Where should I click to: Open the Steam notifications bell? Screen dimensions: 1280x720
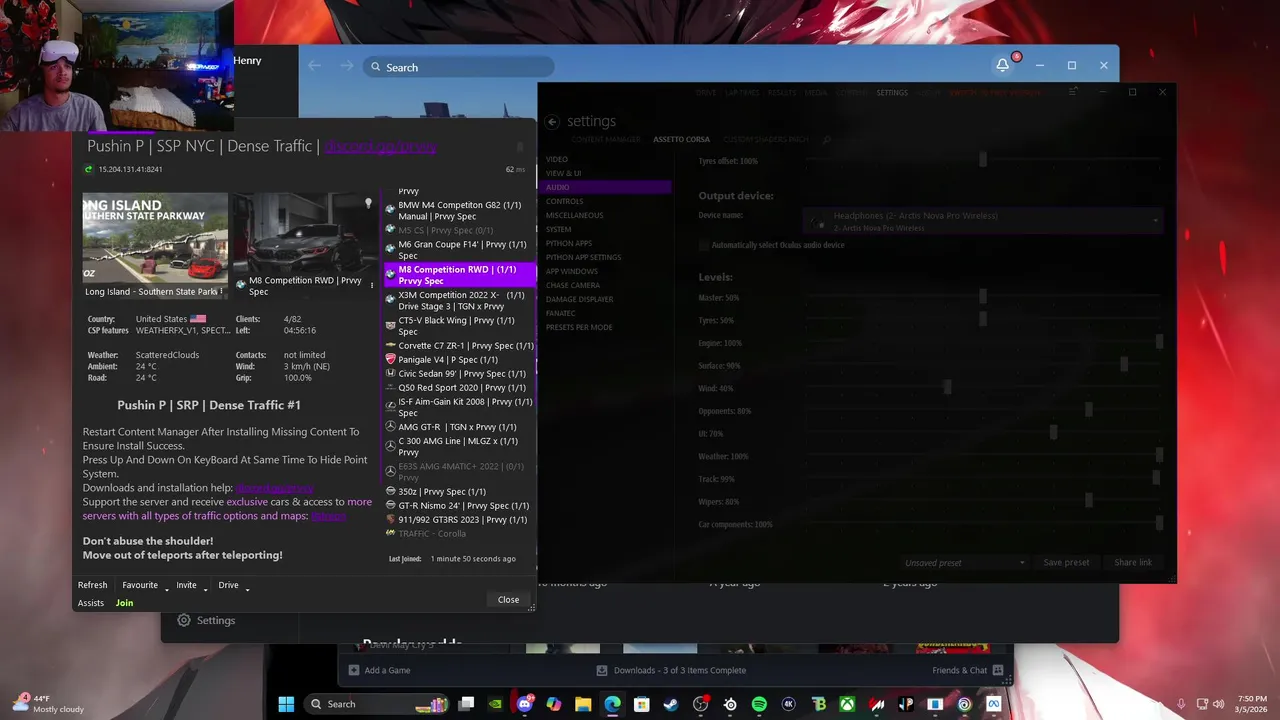[x=1002, y=66]
